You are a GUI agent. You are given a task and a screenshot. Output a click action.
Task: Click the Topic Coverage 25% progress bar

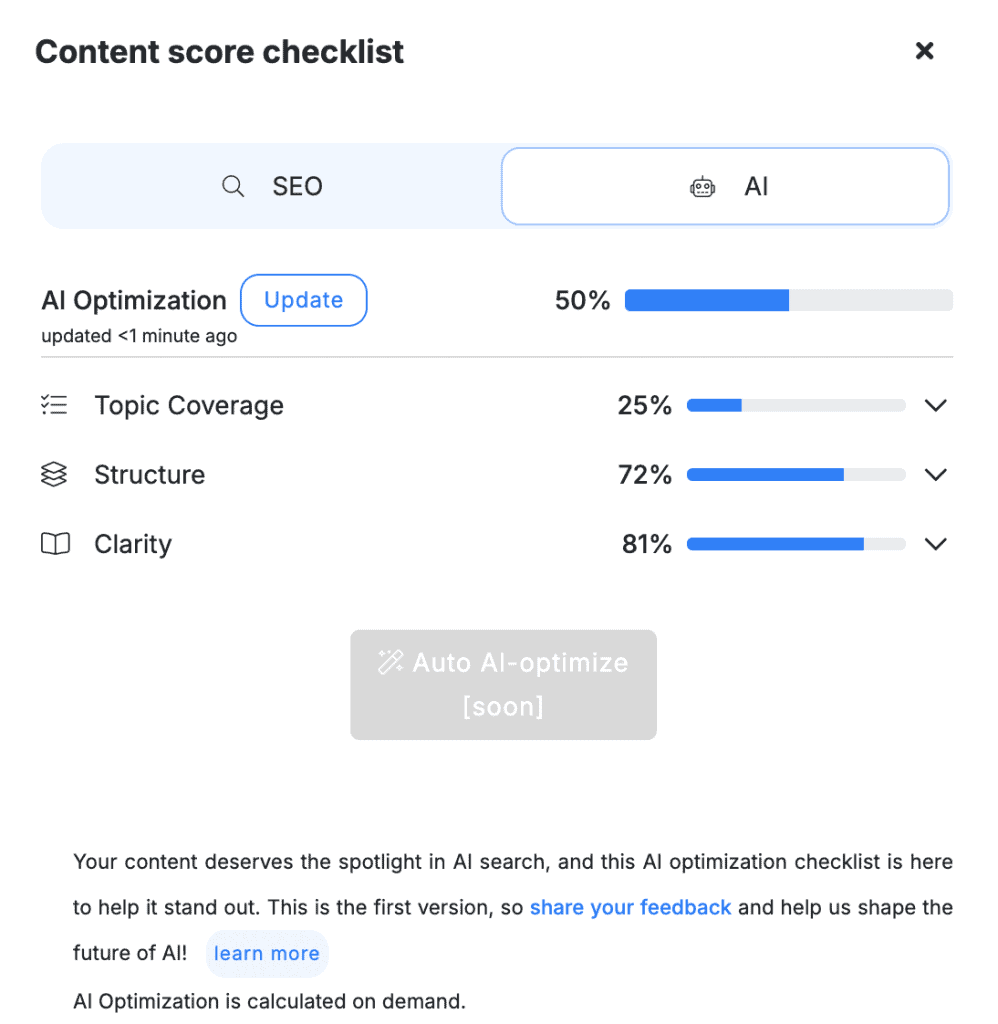point(795,406)
